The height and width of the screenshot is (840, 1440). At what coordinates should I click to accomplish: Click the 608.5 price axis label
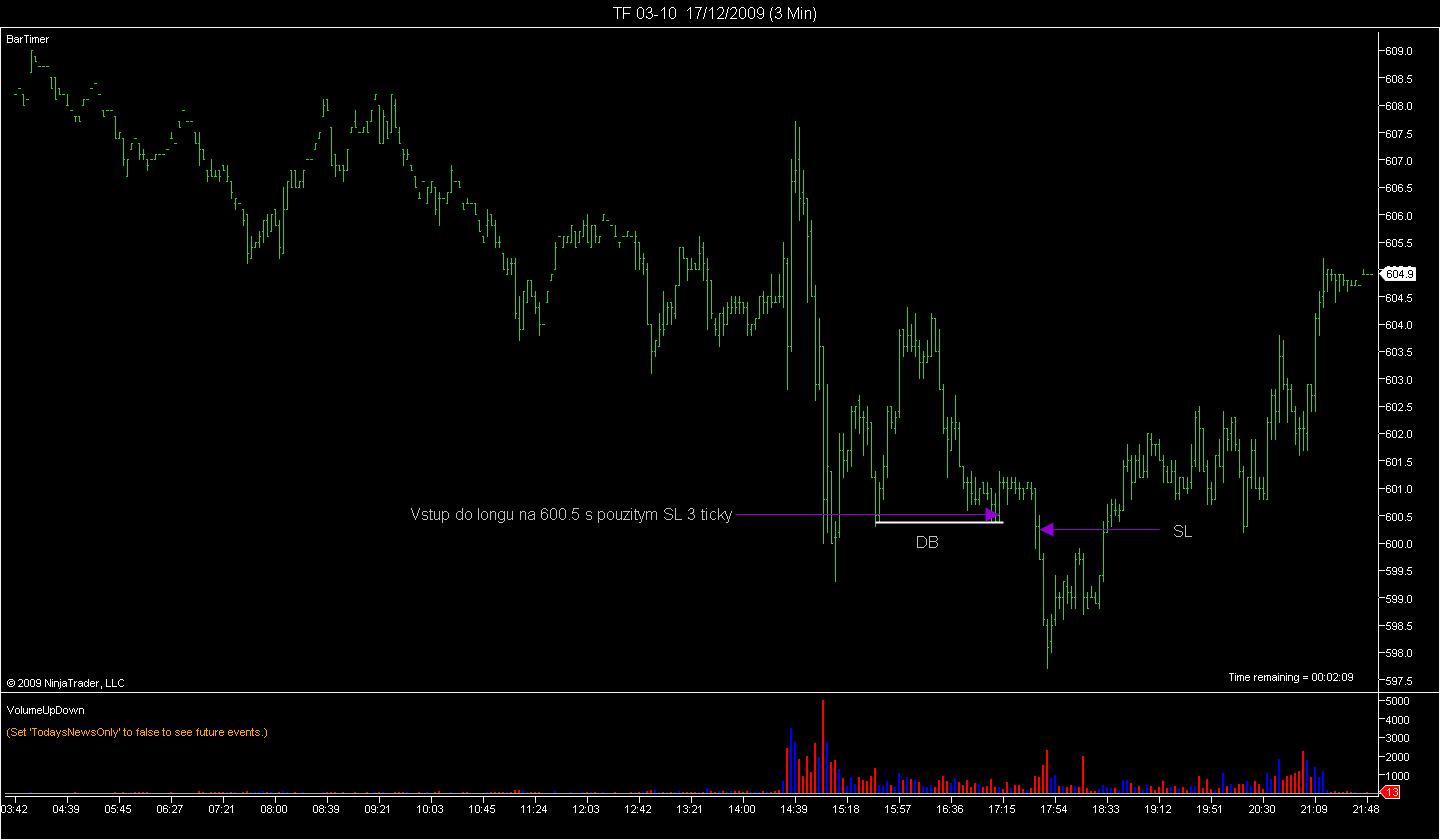point(1398,78)
